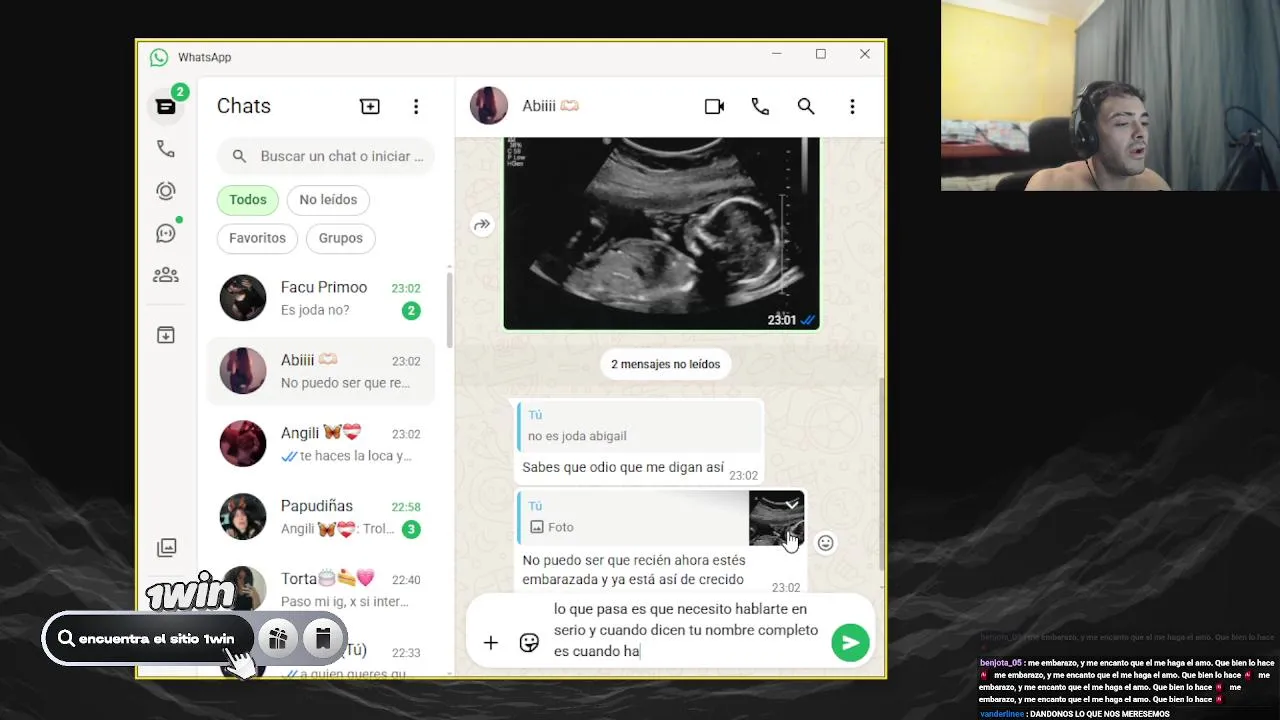Select the Favoritos chat filter
Viewport: 1280px width, 720px height.
coord(257,238)
